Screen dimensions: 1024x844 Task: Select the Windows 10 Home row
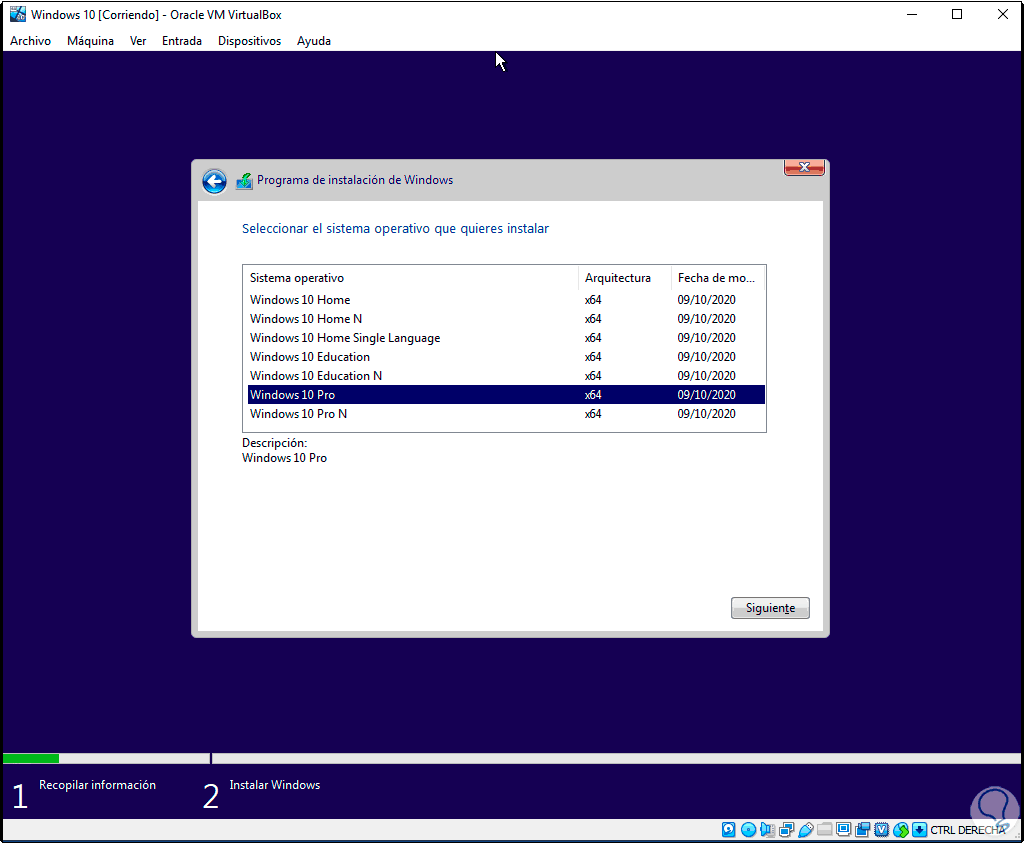click(x=506, y=300)
